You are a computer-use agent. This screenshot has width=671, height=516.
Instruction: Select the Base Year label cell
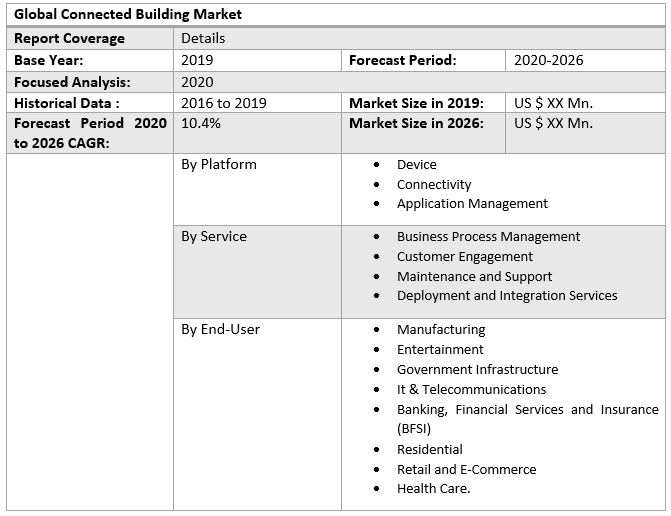click(50, 60)
